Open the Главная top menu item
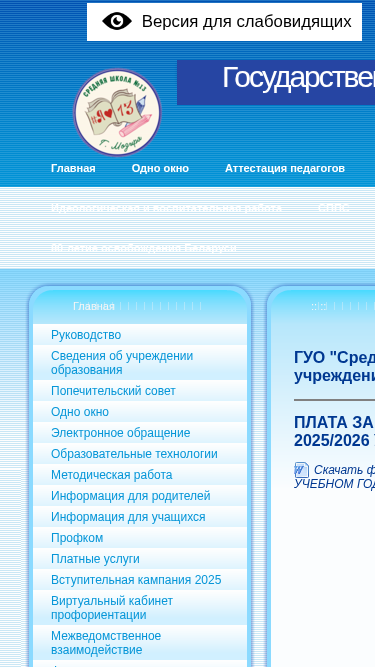Screen dimensions: 375x667 point(73,168)
